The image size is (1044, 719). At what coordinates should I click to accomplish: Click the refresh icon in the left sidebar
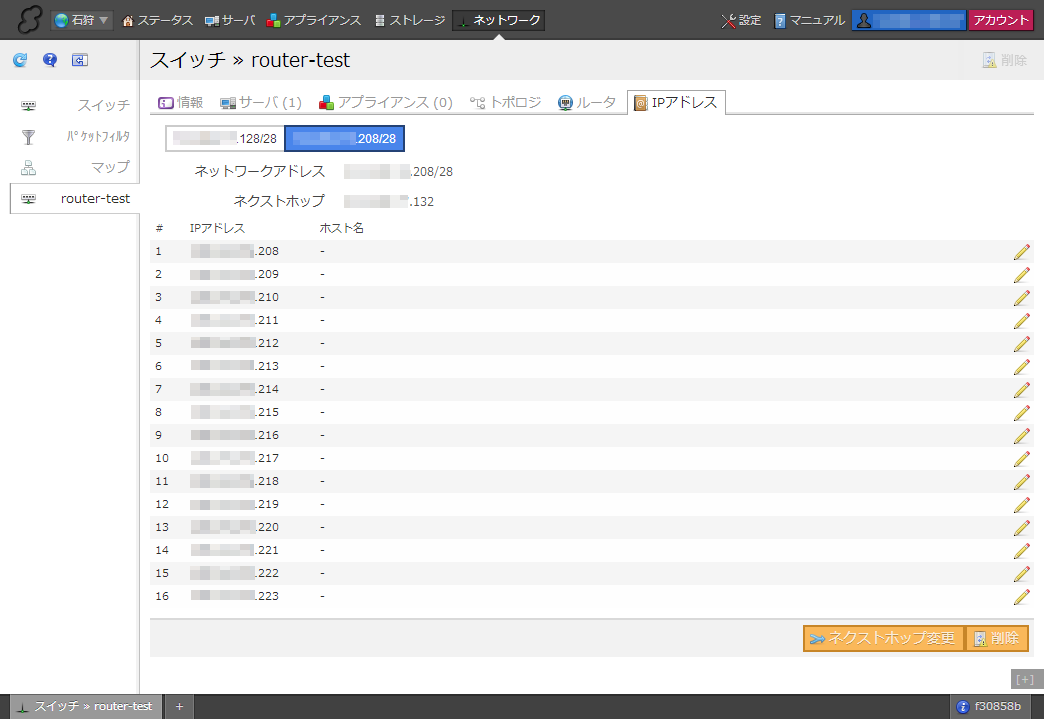(20, 61)
